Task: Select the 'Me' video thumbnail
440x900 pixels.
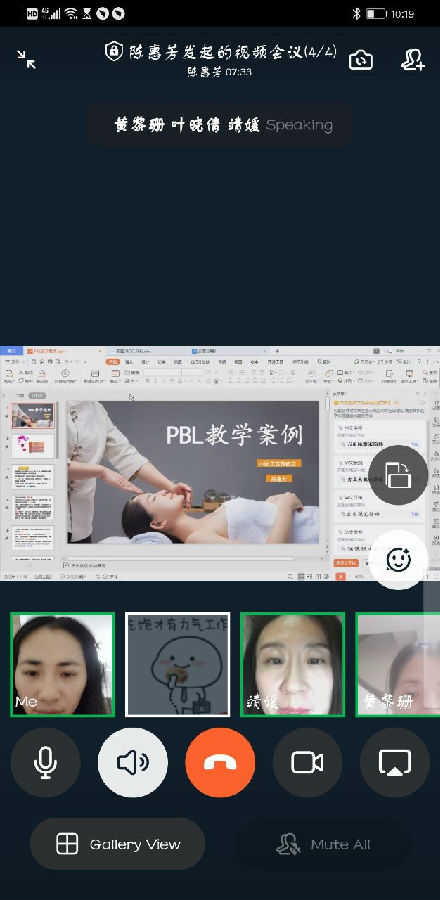Action: [x=62, y=665]
